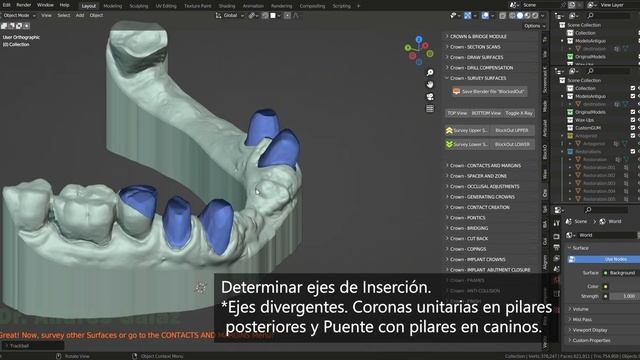Click the World datablock browse icon

tap(570, 235)
